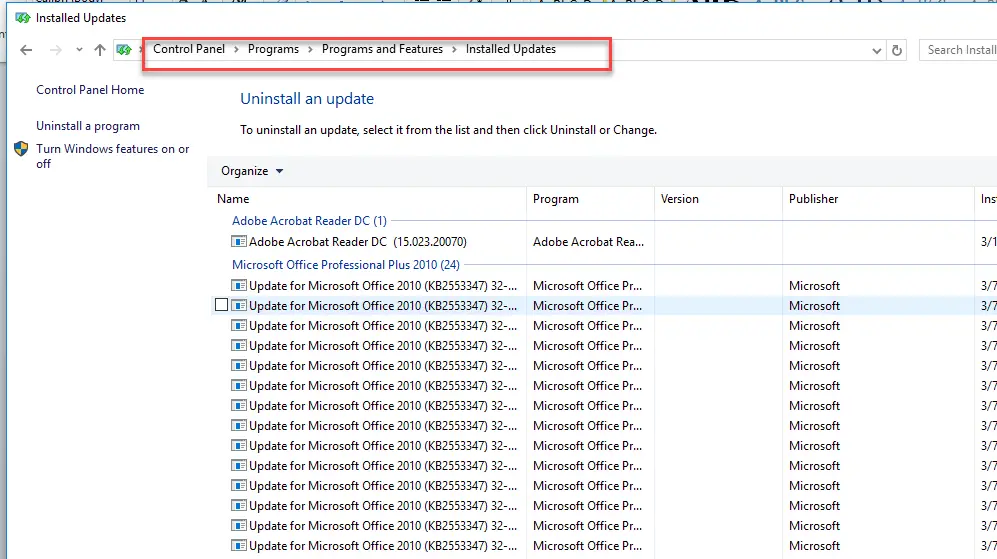Go up one level with the Up arrow
Screen dimensions: 997x559
100,50
